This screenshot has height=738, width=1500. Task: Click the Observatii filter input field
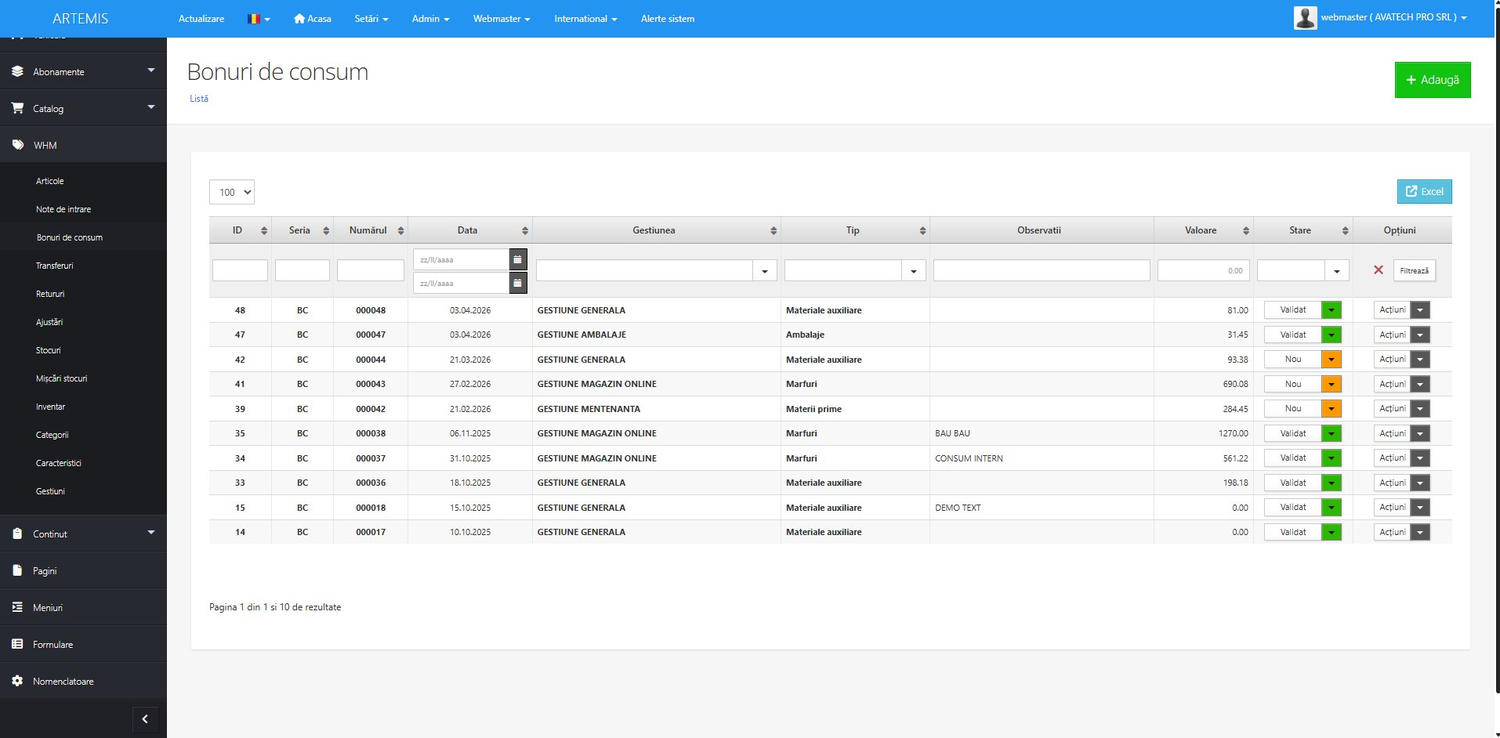click(x=1041, y=270)
